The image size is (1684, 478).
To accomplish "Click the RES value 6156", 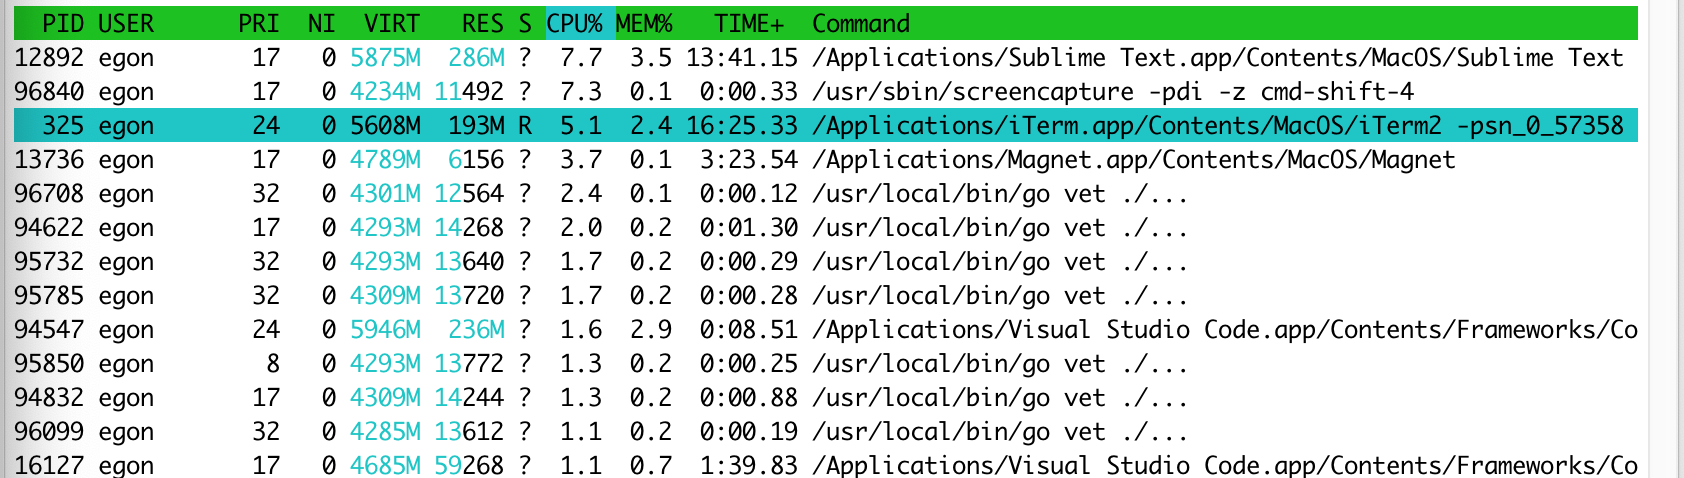I will pos(476,160).
